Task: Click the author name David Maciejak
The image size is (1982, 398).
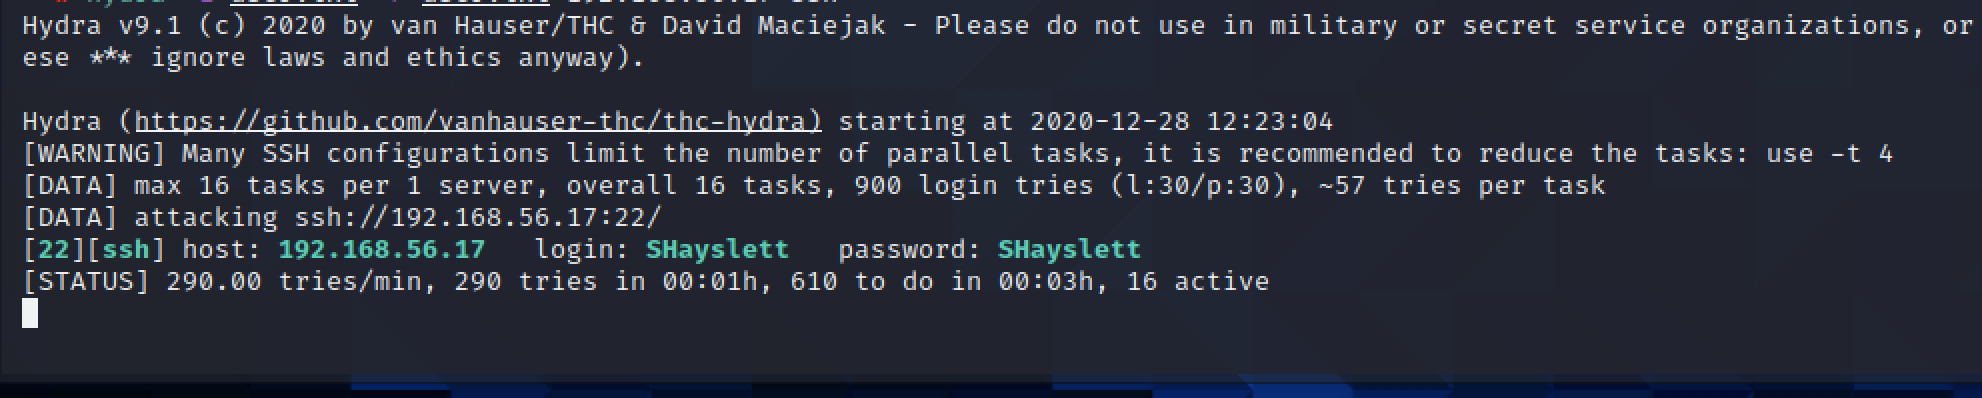Action: coord(773,26)
